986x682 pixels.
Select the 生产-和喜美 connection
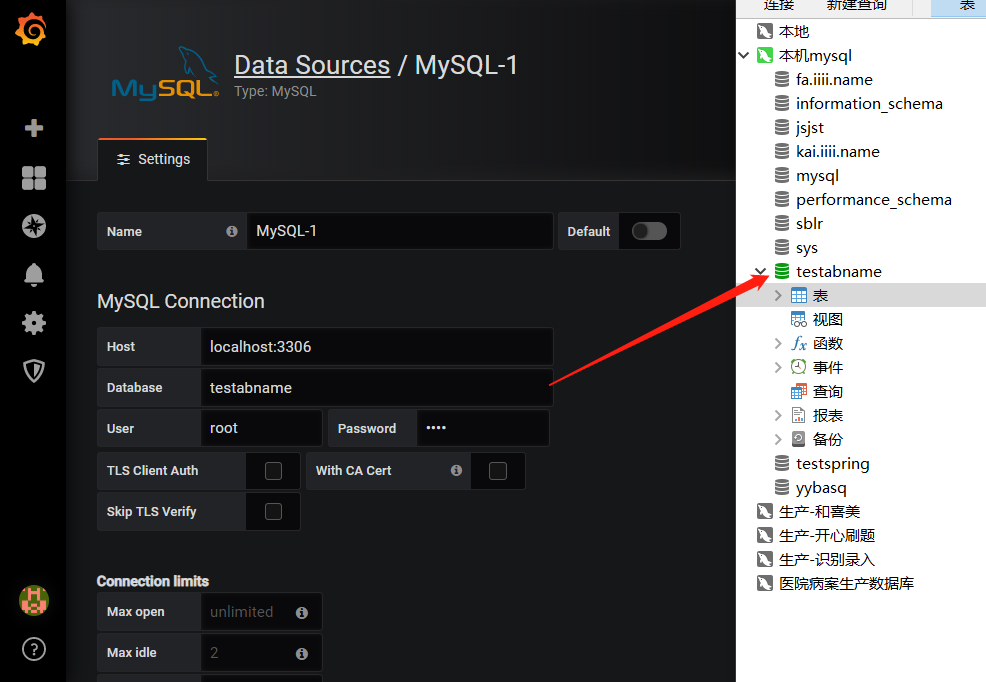819,512
